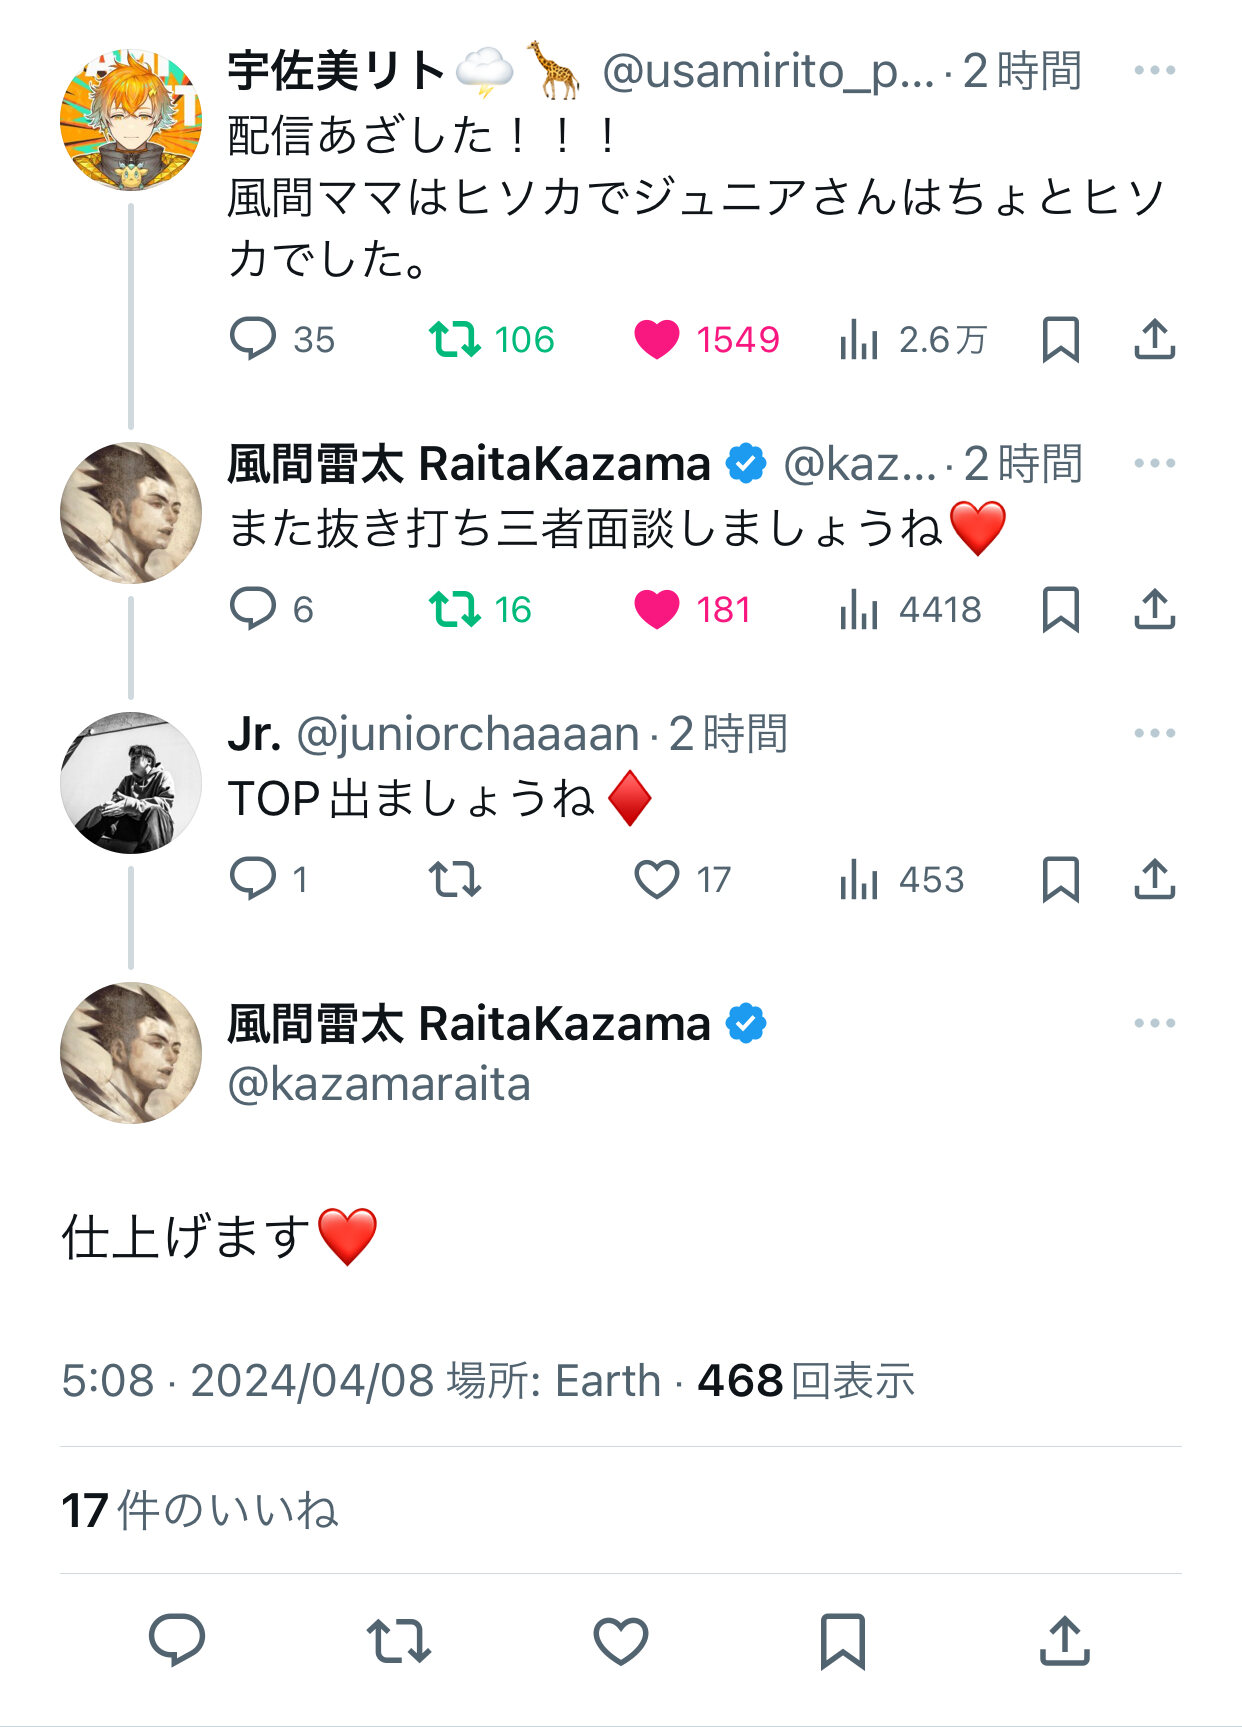
Task: Unlike the tweet with 1549 likes
Action: [657, 339]
